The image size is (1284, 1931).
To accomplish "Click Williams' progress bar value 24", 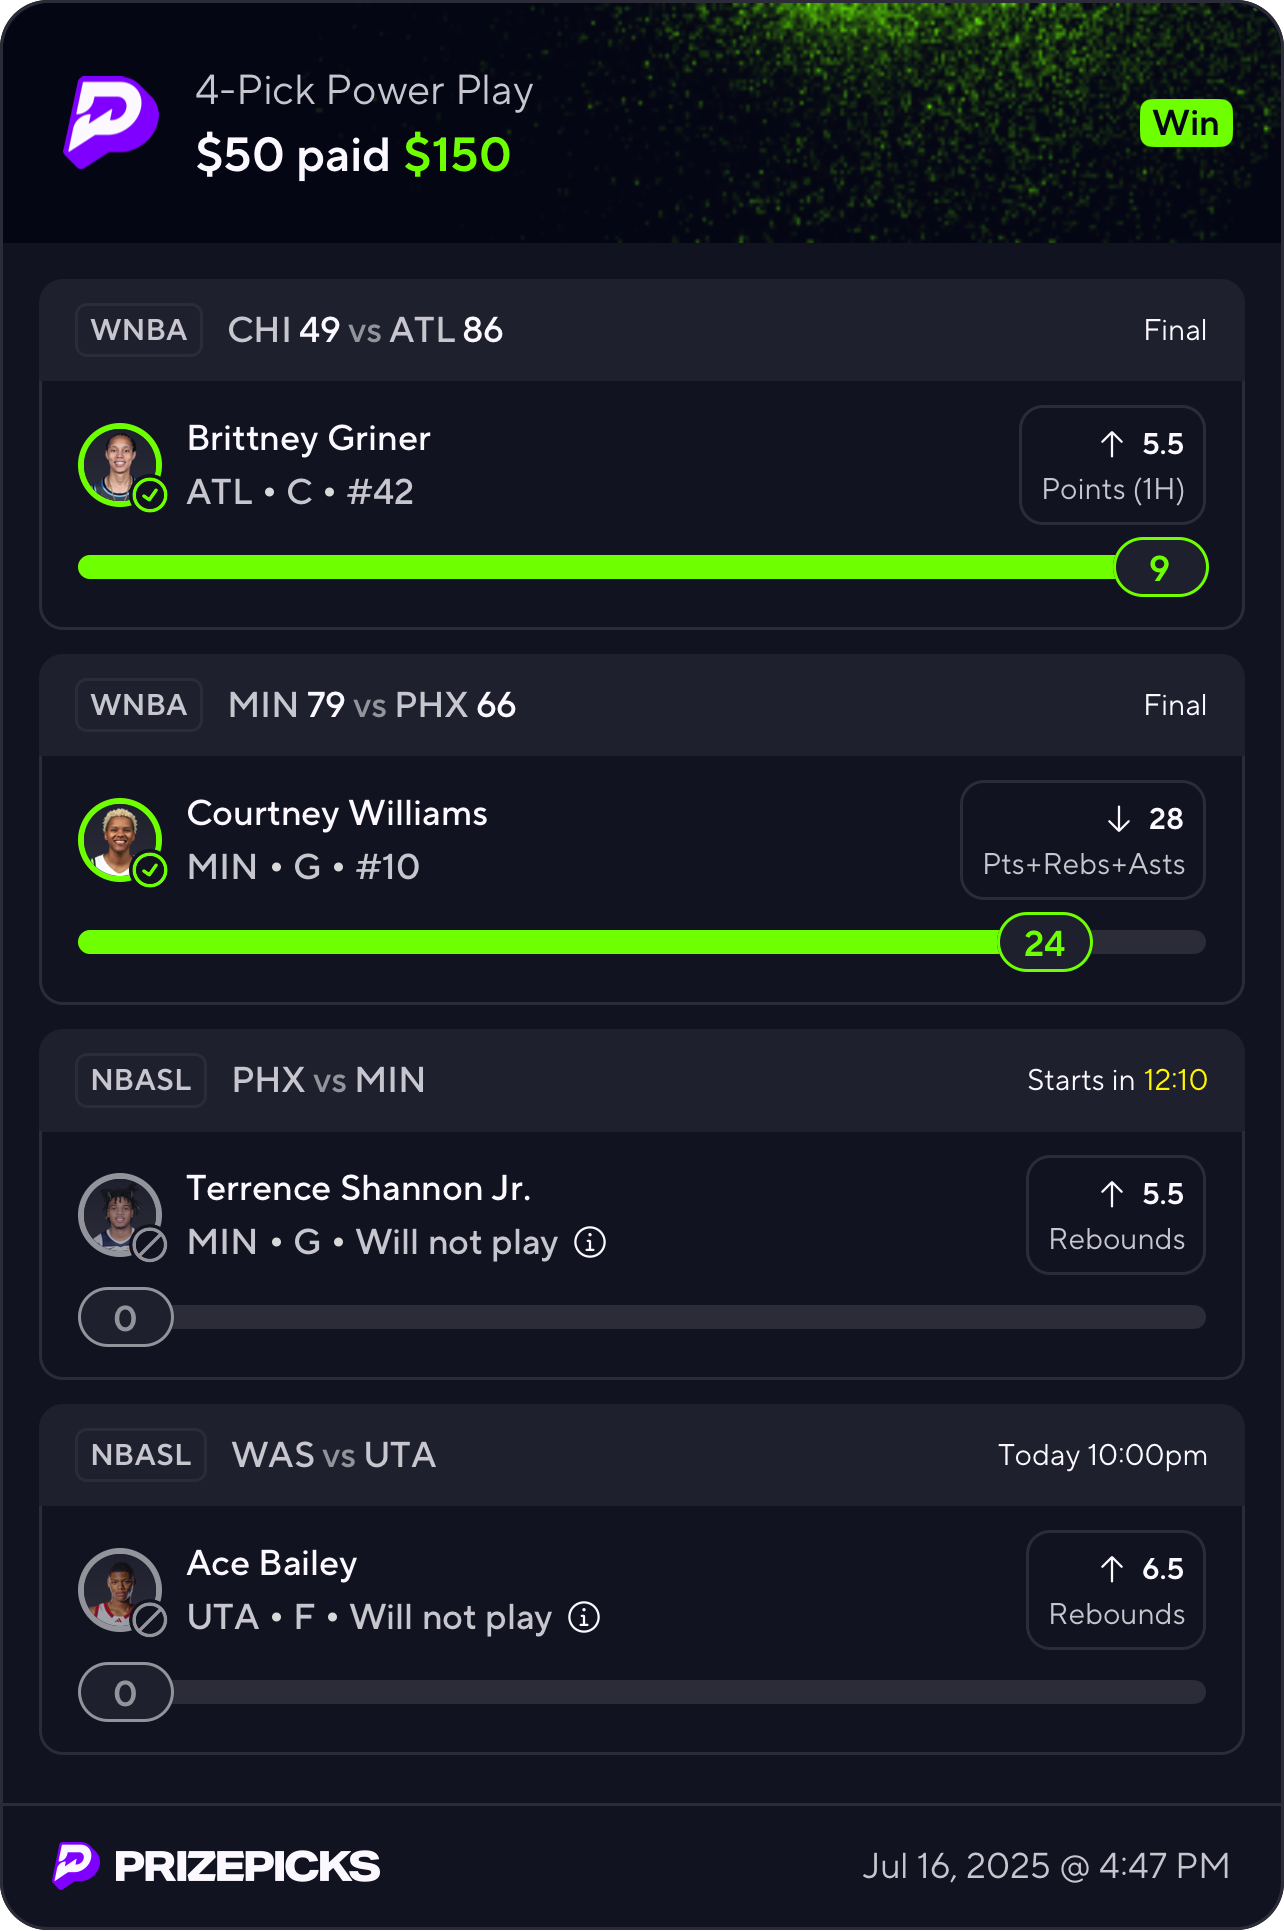I will [x=1045, y=943].
